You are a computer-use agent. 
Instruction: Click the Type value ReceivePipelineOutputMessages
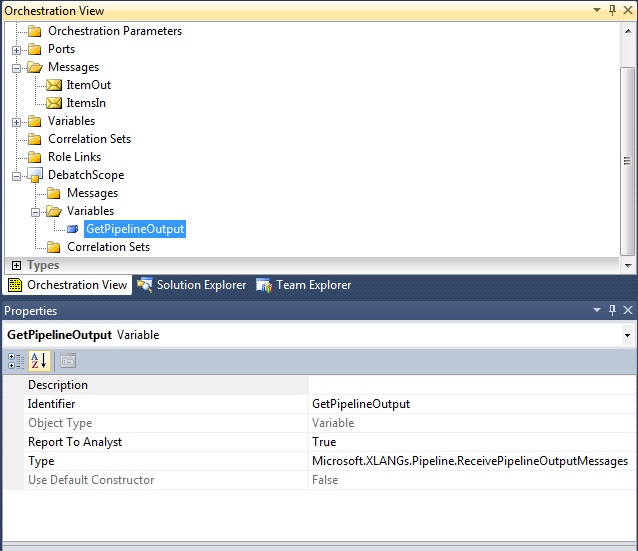click(x=472, y=461)
